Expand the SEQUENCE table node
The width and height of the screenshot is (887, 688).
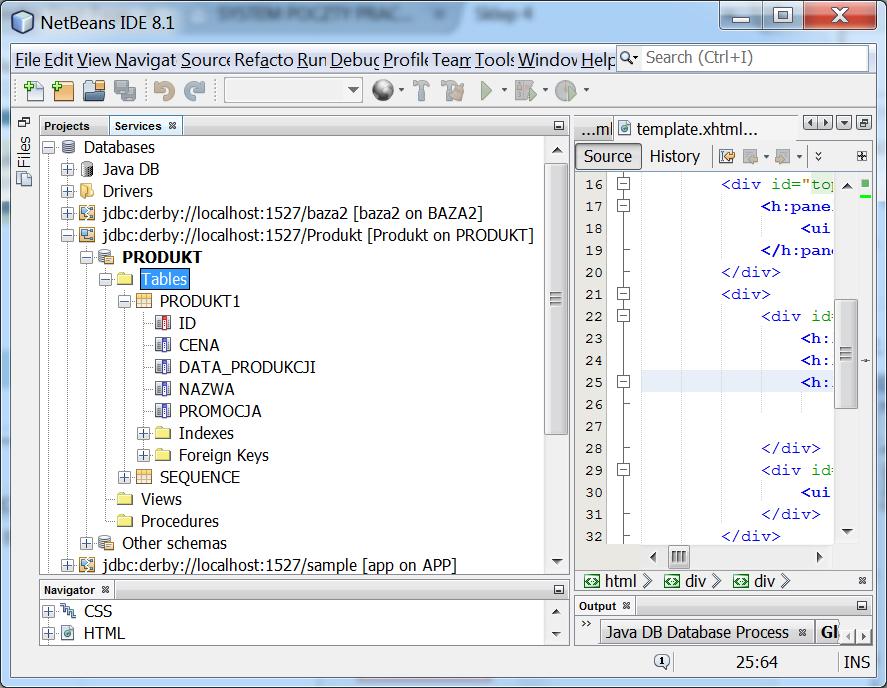[x=124, y=478]
